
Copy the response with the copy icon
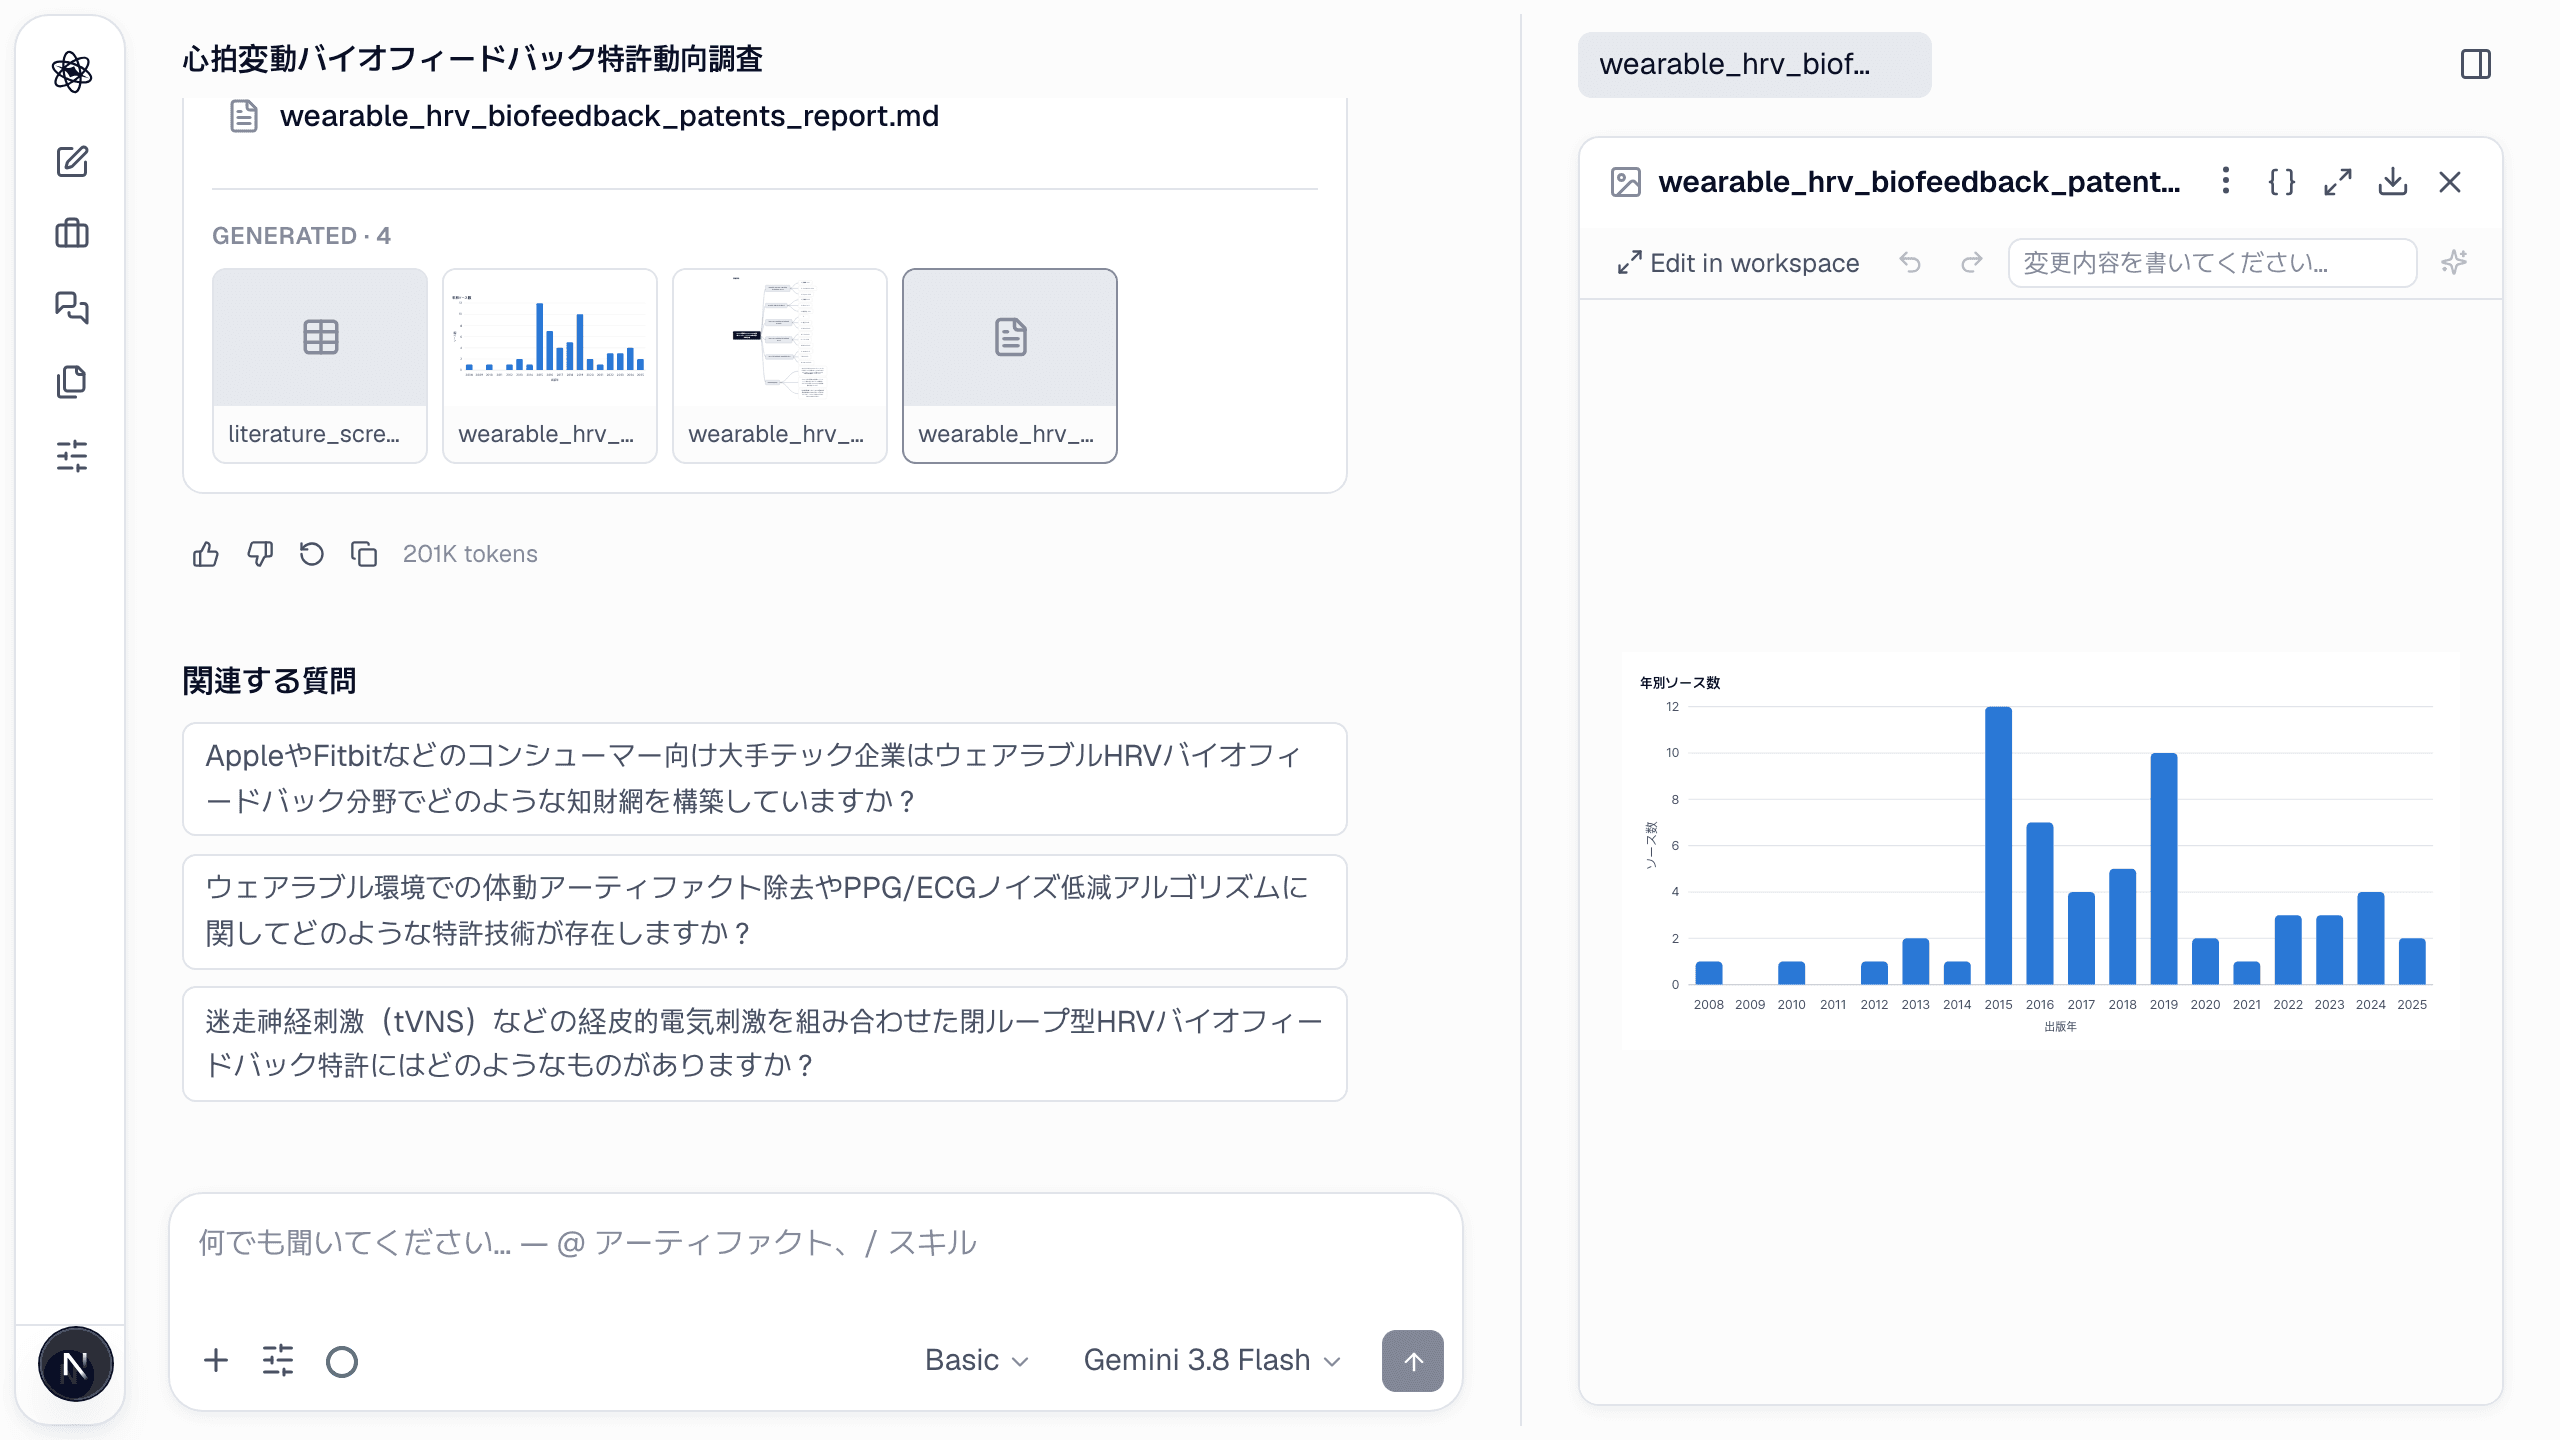(x=364, y=554)
